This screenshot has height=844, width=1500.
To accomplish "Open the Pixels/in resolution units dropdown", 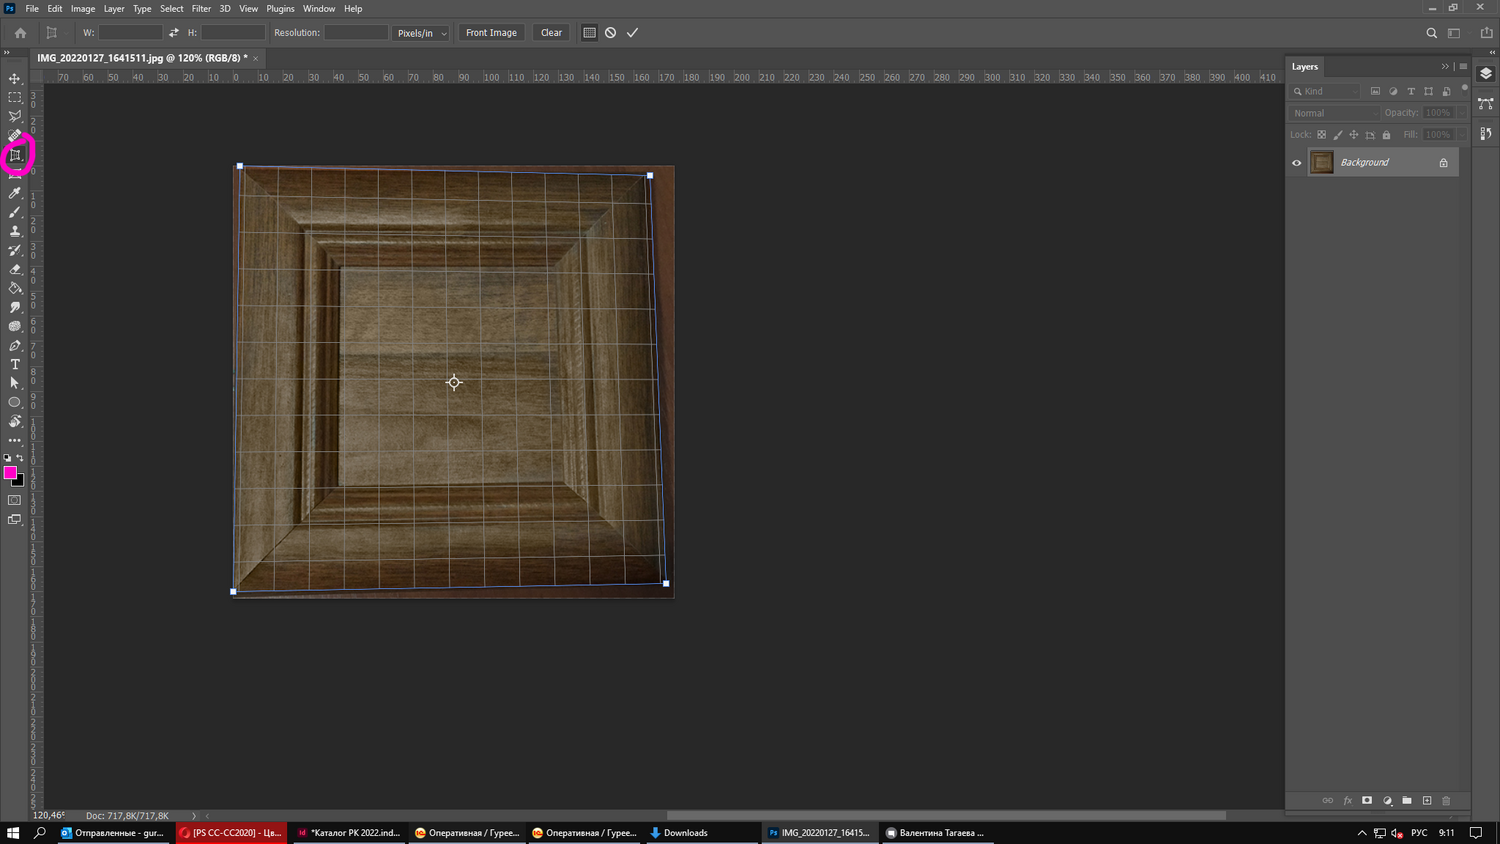I will point(421,33).
